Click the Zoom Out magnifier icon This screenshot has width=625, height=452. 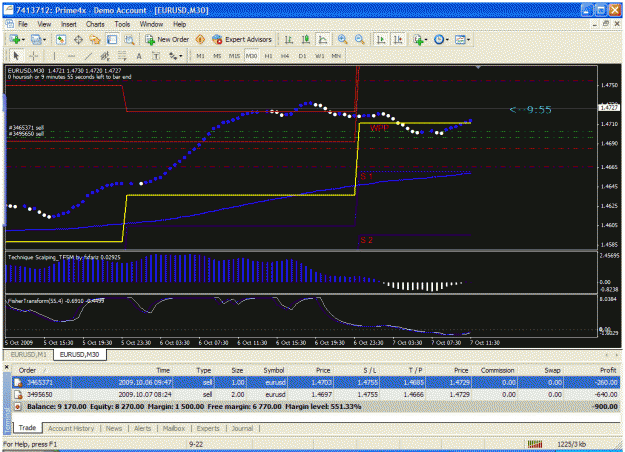pyautogui.click(x=359, y=39)
